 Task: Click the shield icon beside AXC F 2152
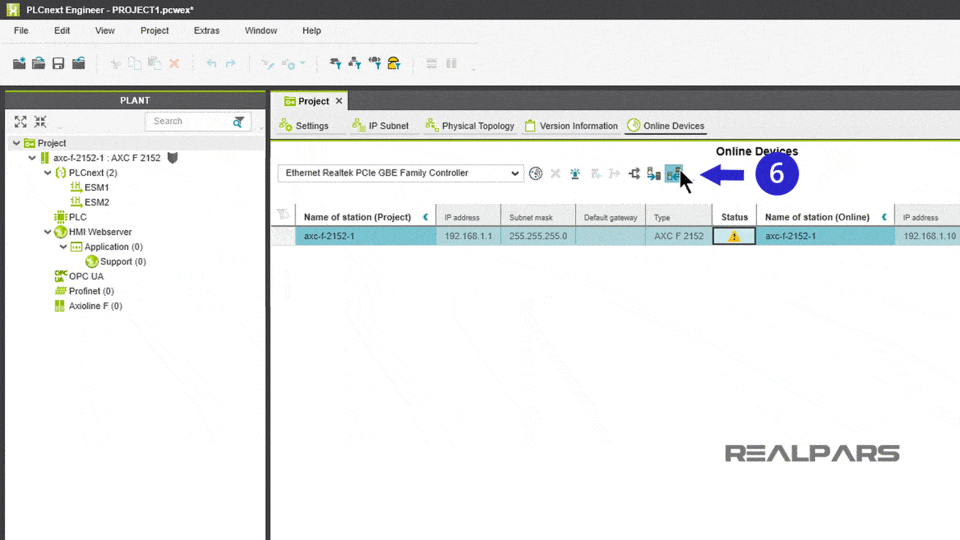[173, 158]
